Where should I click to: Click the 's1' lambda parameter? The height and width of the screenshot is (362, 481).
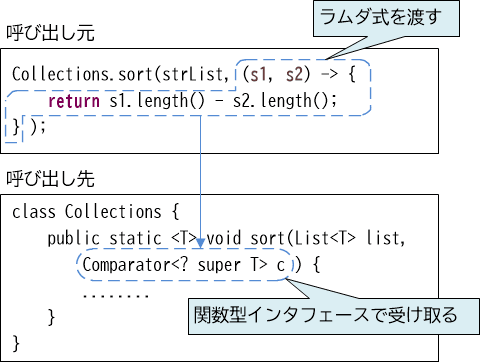click(258, 75)
